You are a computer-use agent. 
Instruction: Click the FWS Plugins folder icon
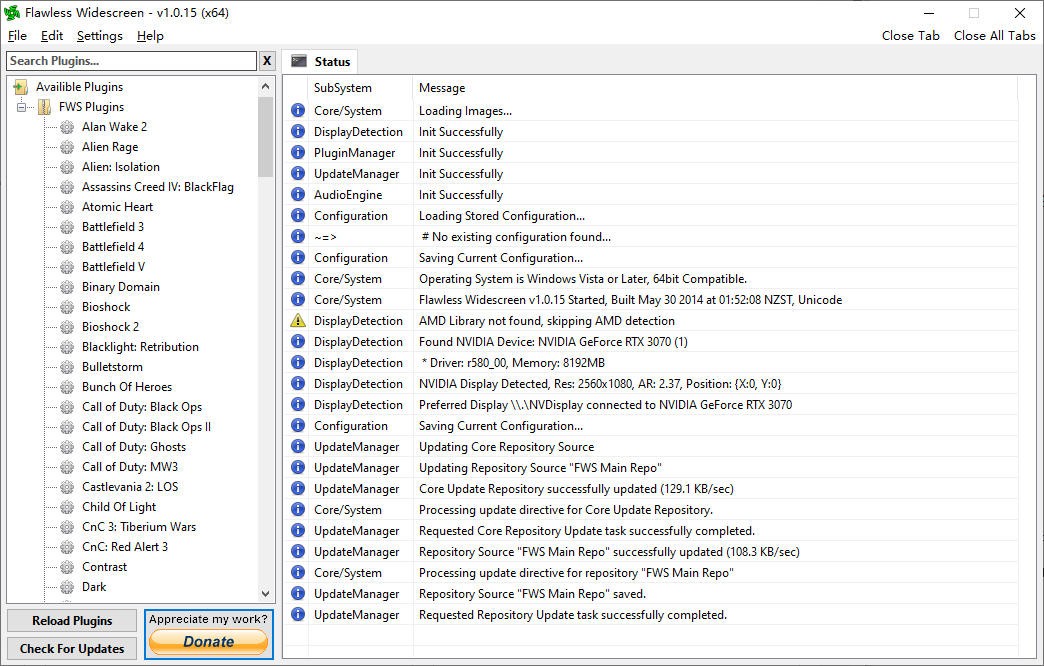pos(44,107)
